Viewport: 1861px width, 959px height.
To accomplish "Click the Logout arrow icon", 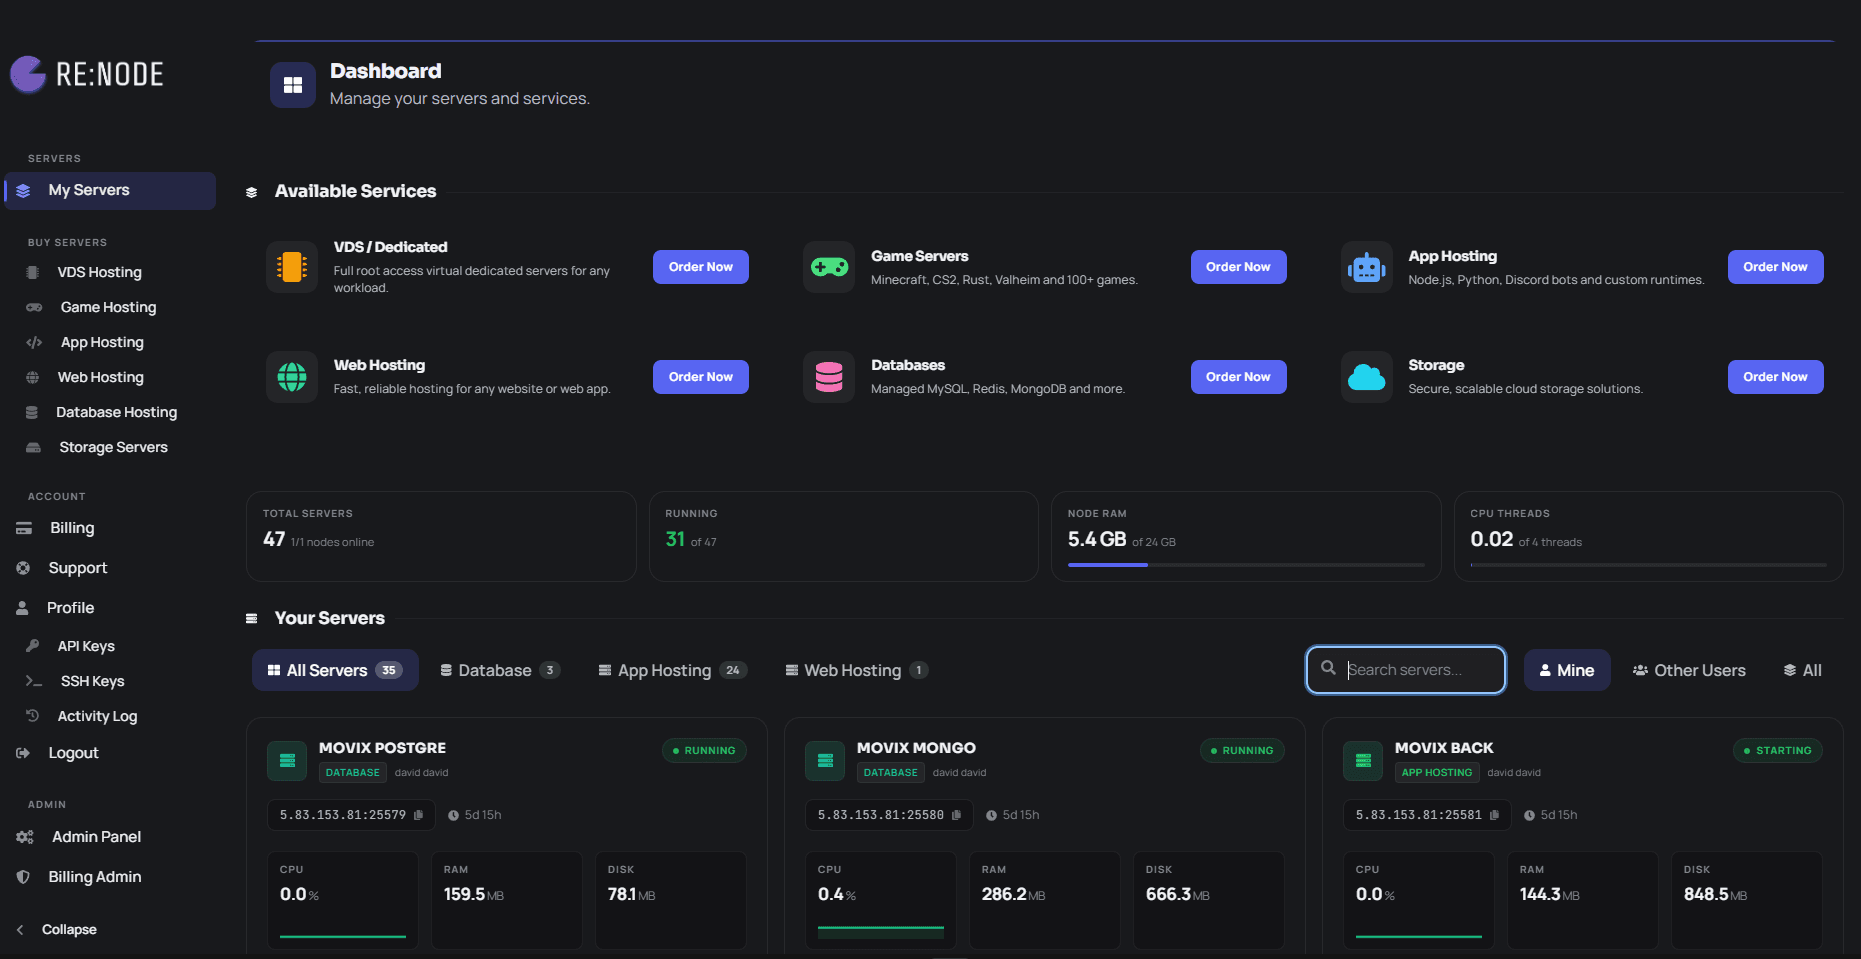I will click(x=23, y=753).
